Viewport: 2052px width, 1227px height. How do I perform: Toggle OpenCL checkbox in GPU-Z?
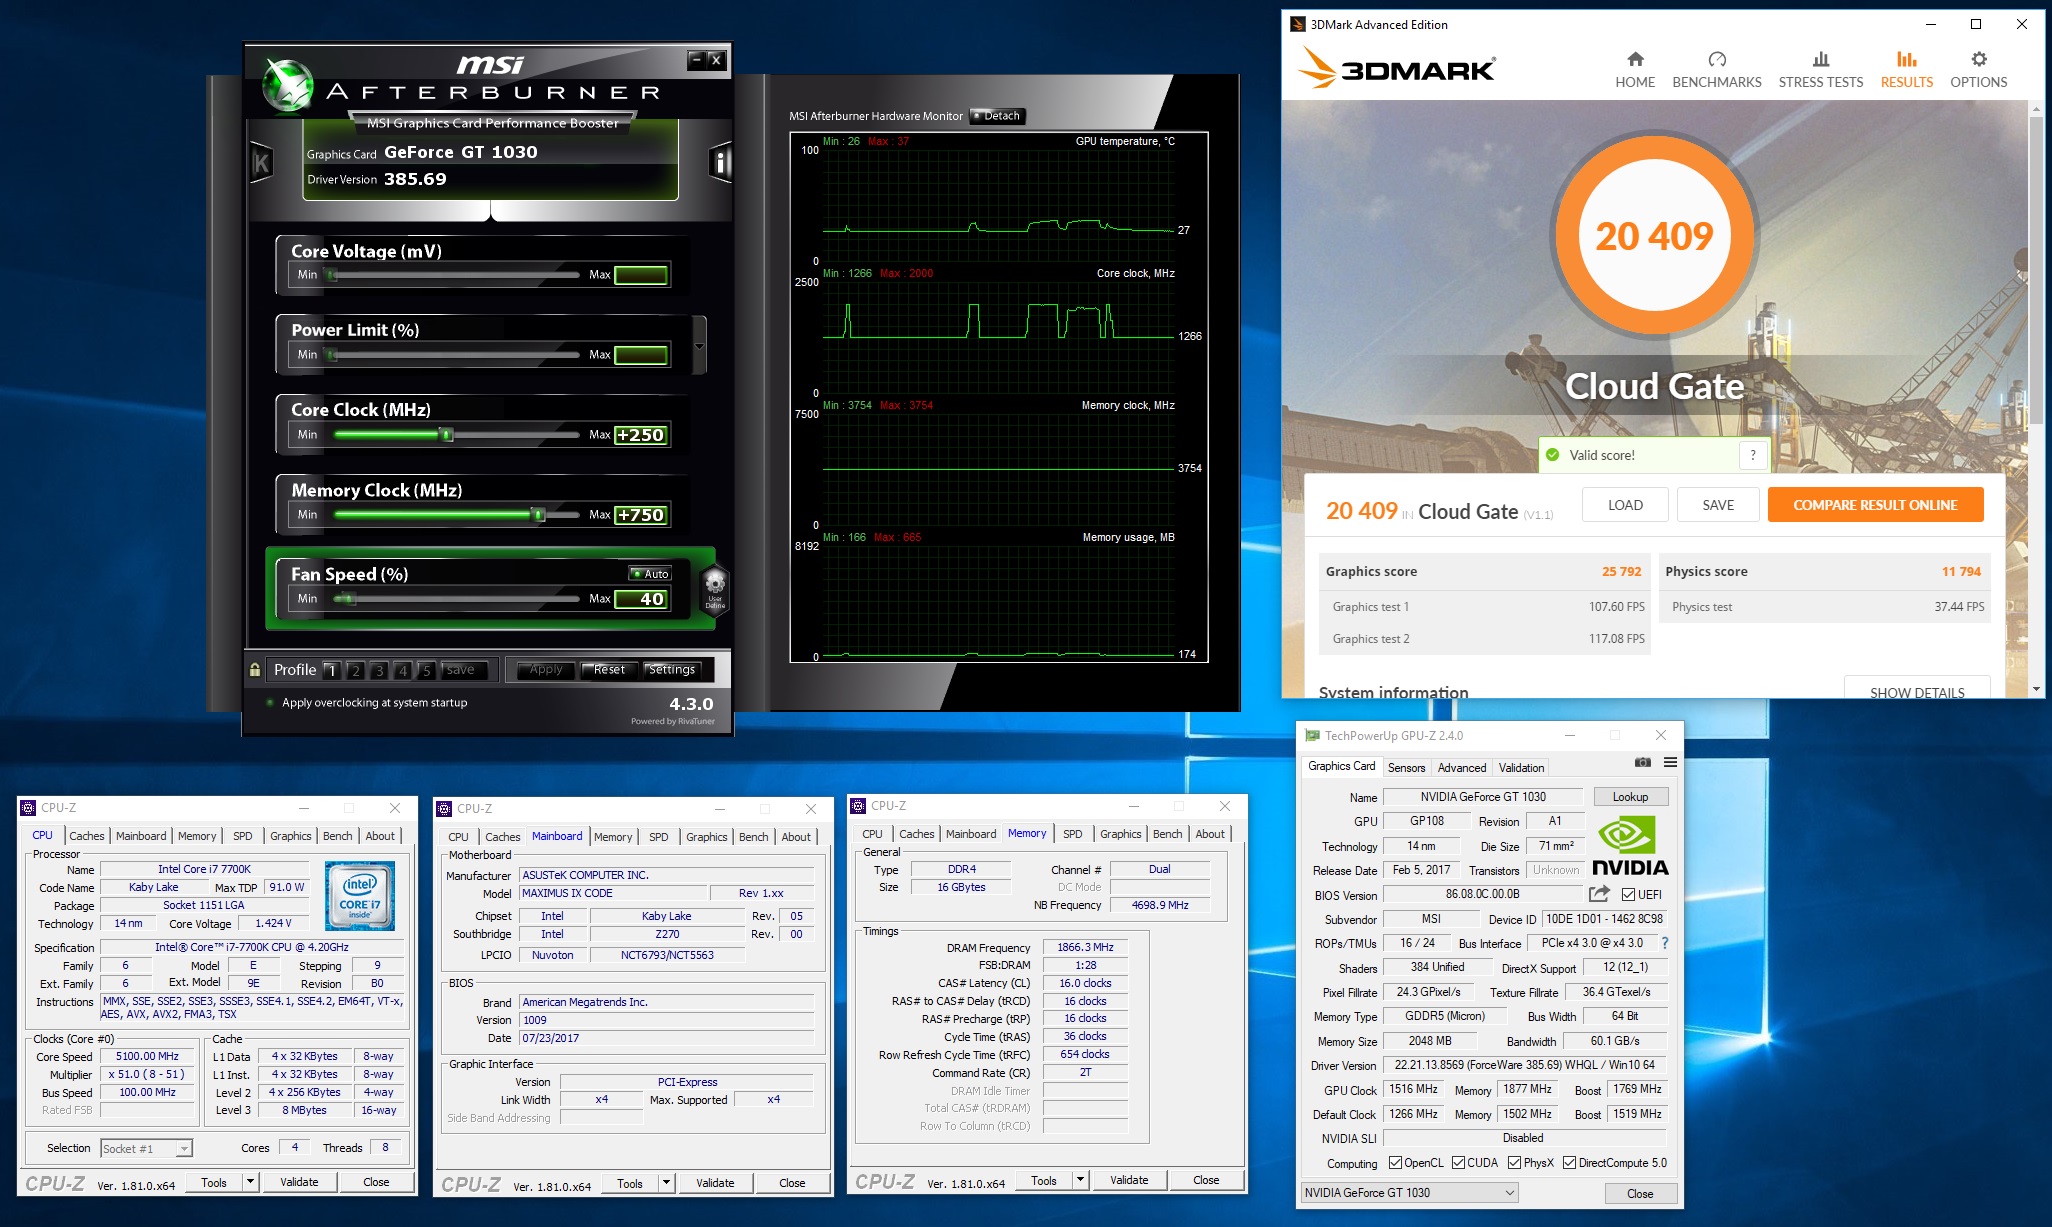click(1396, 1163)
